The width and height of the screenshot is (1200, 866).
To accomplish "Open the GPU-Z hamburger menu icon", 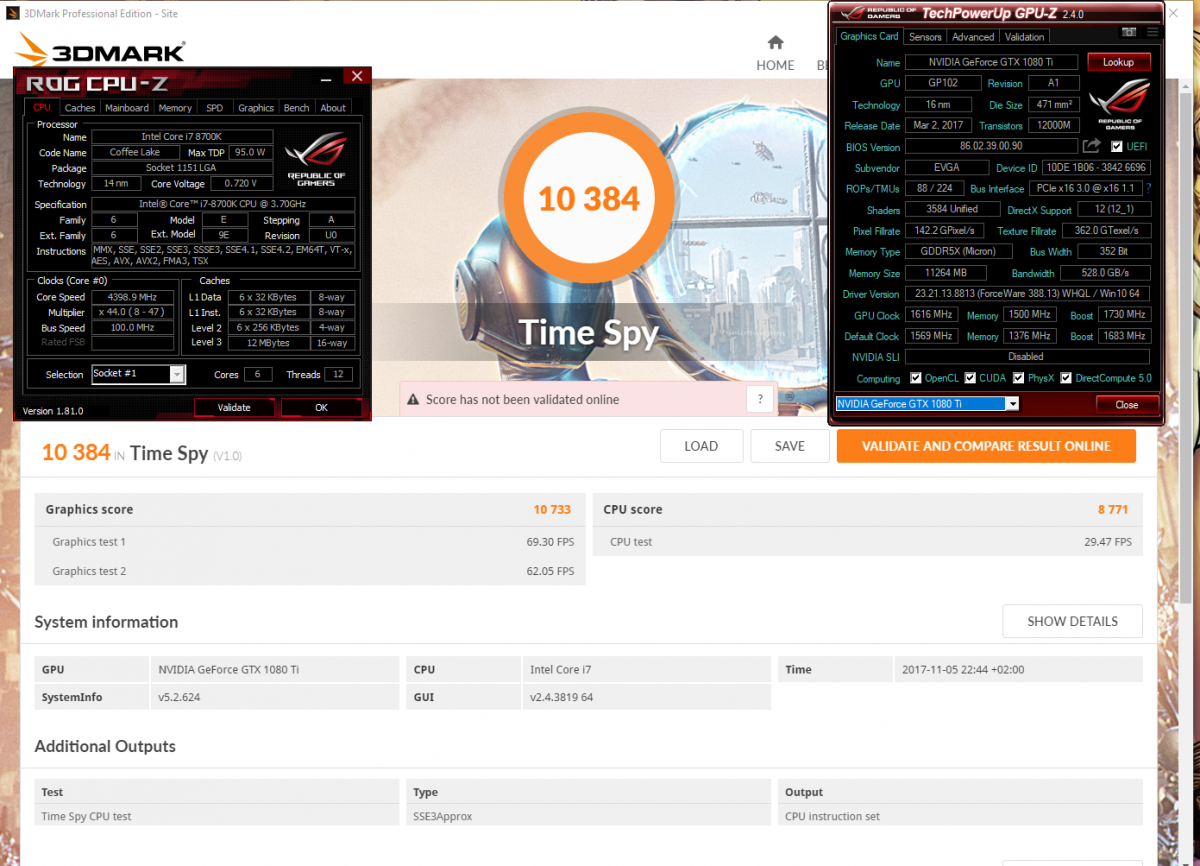I will click(1152, 32).
